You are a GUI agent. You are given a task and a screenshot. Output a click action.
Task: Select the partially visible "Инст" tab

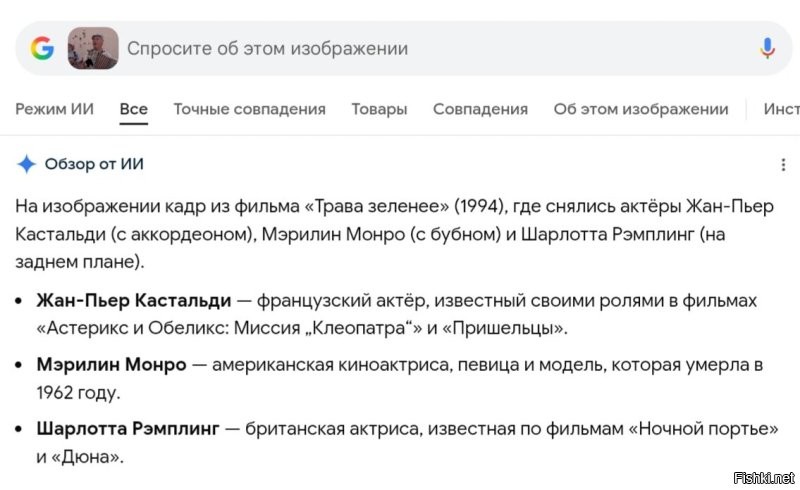(781, 109)
